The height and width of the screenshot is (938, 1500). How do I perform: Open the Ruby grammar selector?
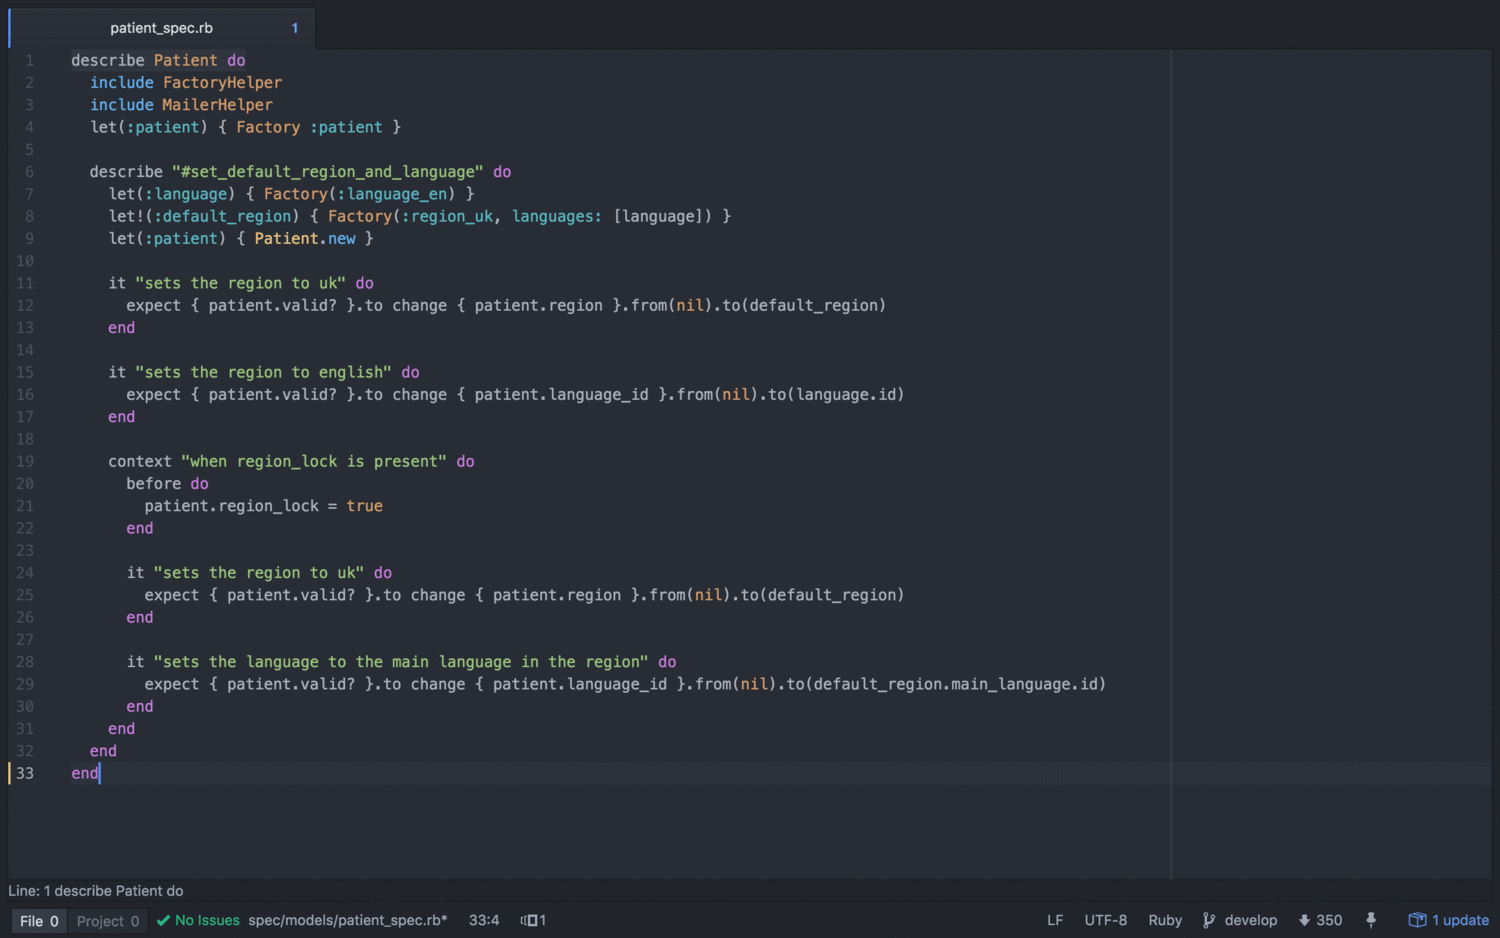click(x=1164, y=920)
